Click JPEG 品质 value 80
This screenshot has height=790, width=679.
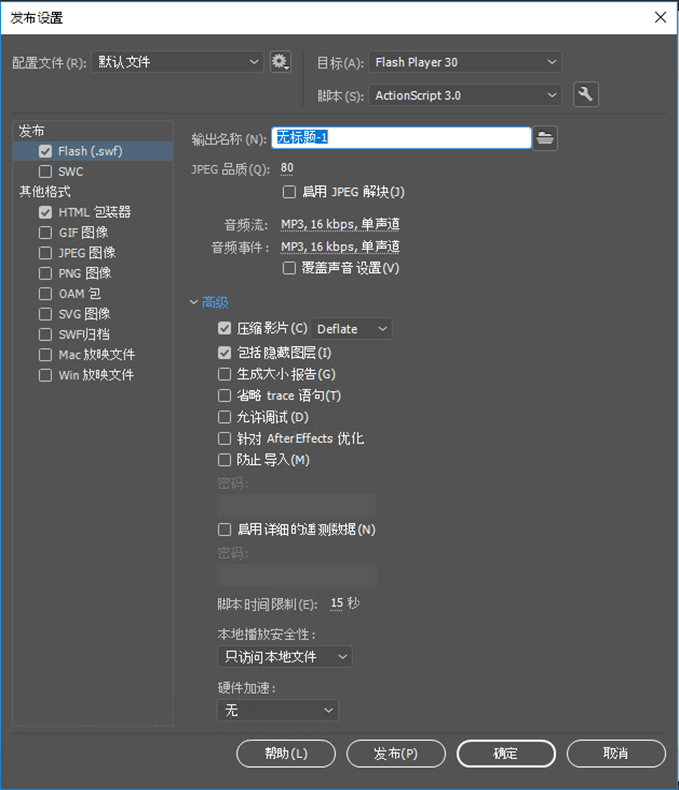coord(287,168)
